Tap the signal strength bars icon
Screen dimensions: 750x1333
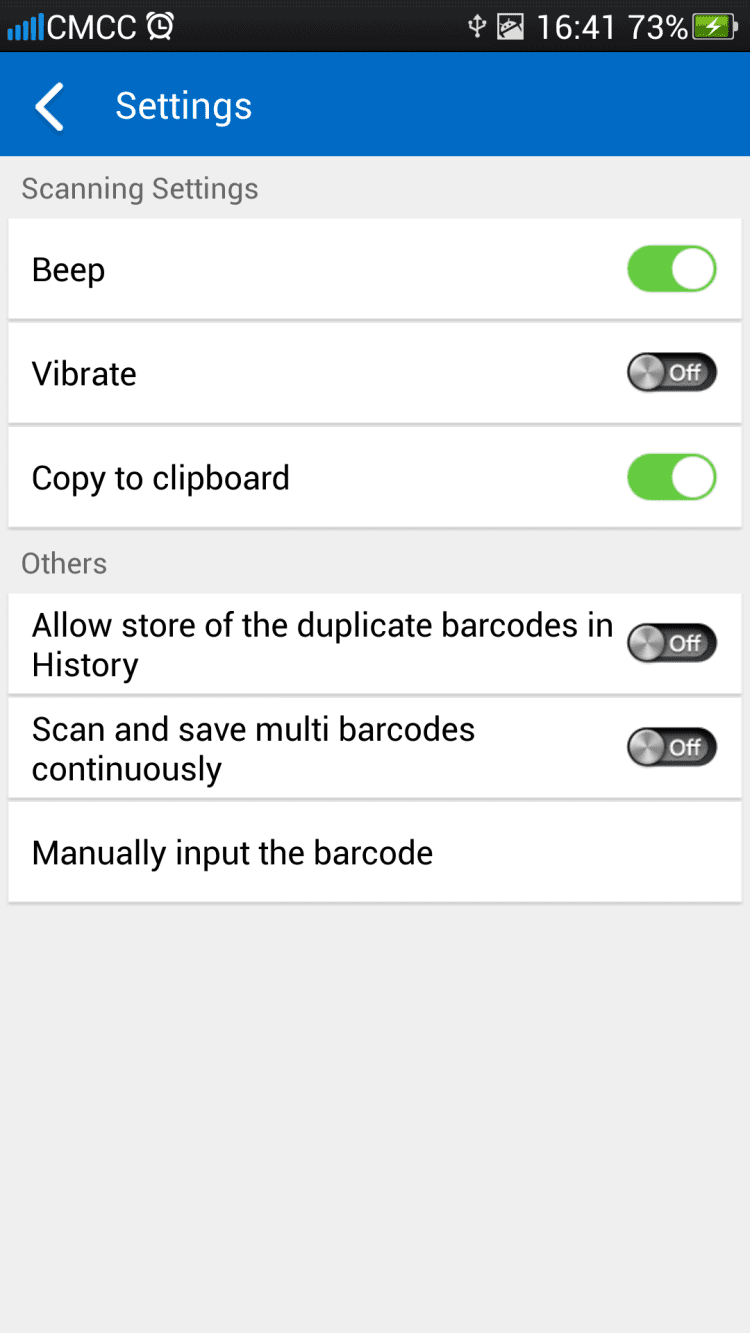click(x=25, y=27)
